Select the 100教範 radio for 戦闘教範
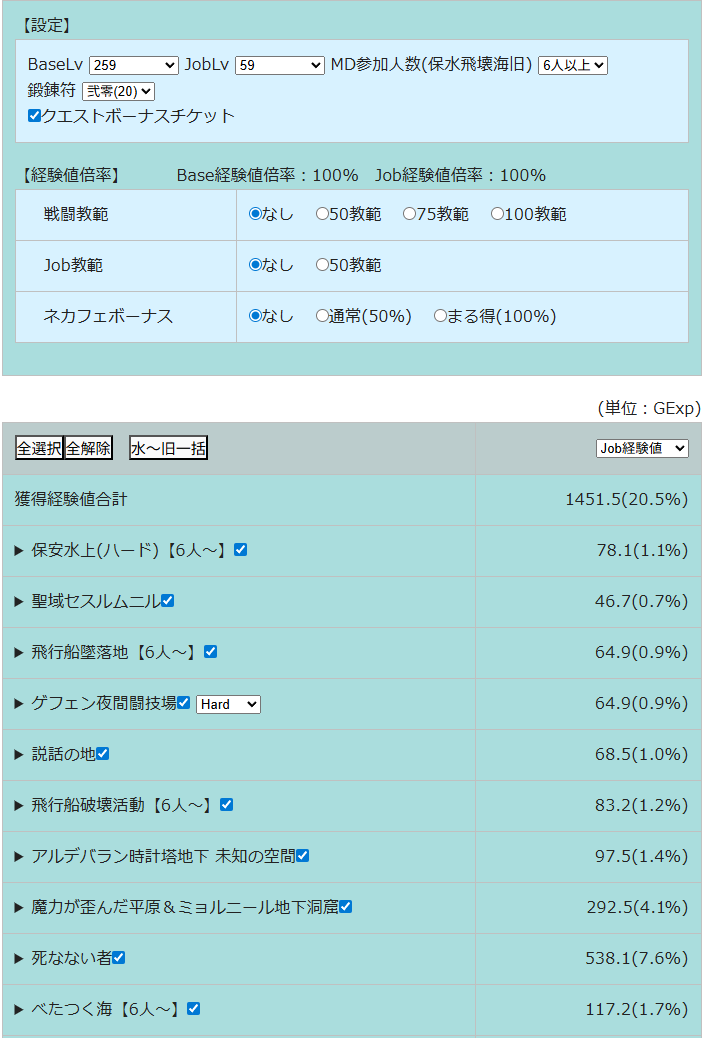The height and width of the screenshot is (1038, 704). point(497,214)
